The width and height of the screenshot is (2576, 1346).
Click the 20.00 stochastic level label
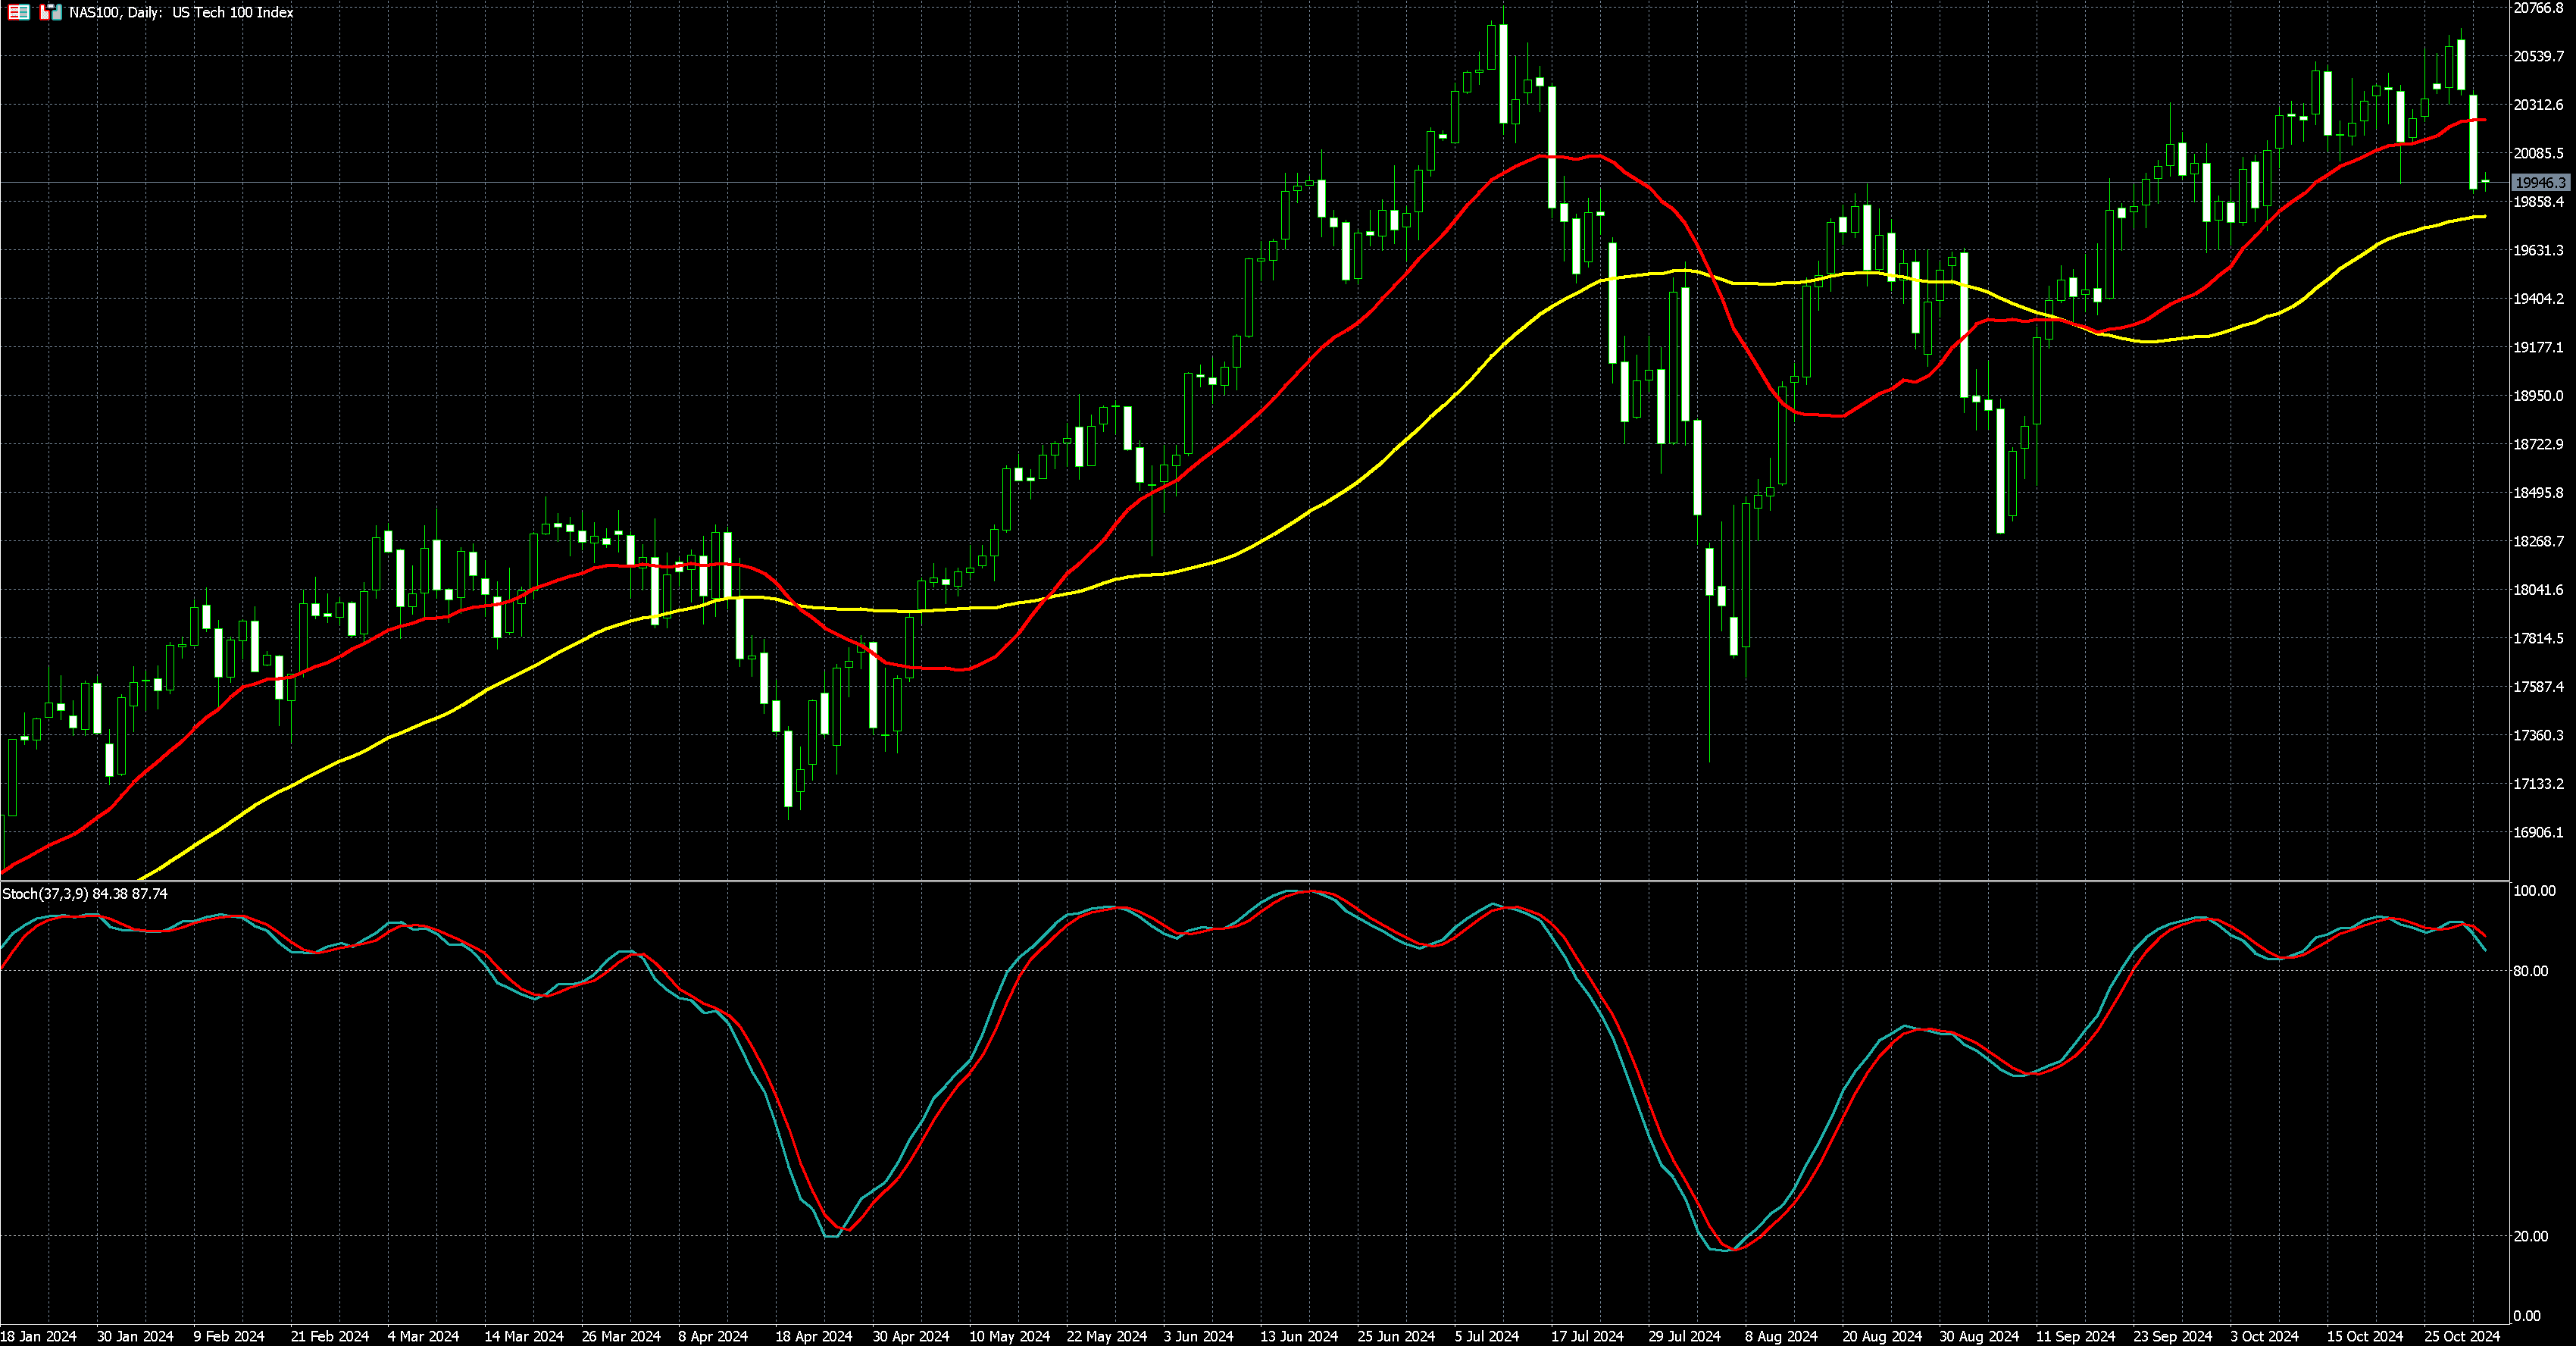coord(2530,1237)
